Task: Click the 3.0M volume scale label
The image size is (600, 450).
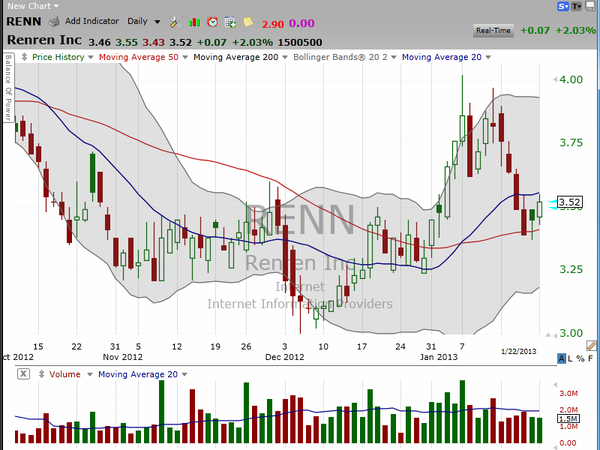Action: (x=569, y=393)
